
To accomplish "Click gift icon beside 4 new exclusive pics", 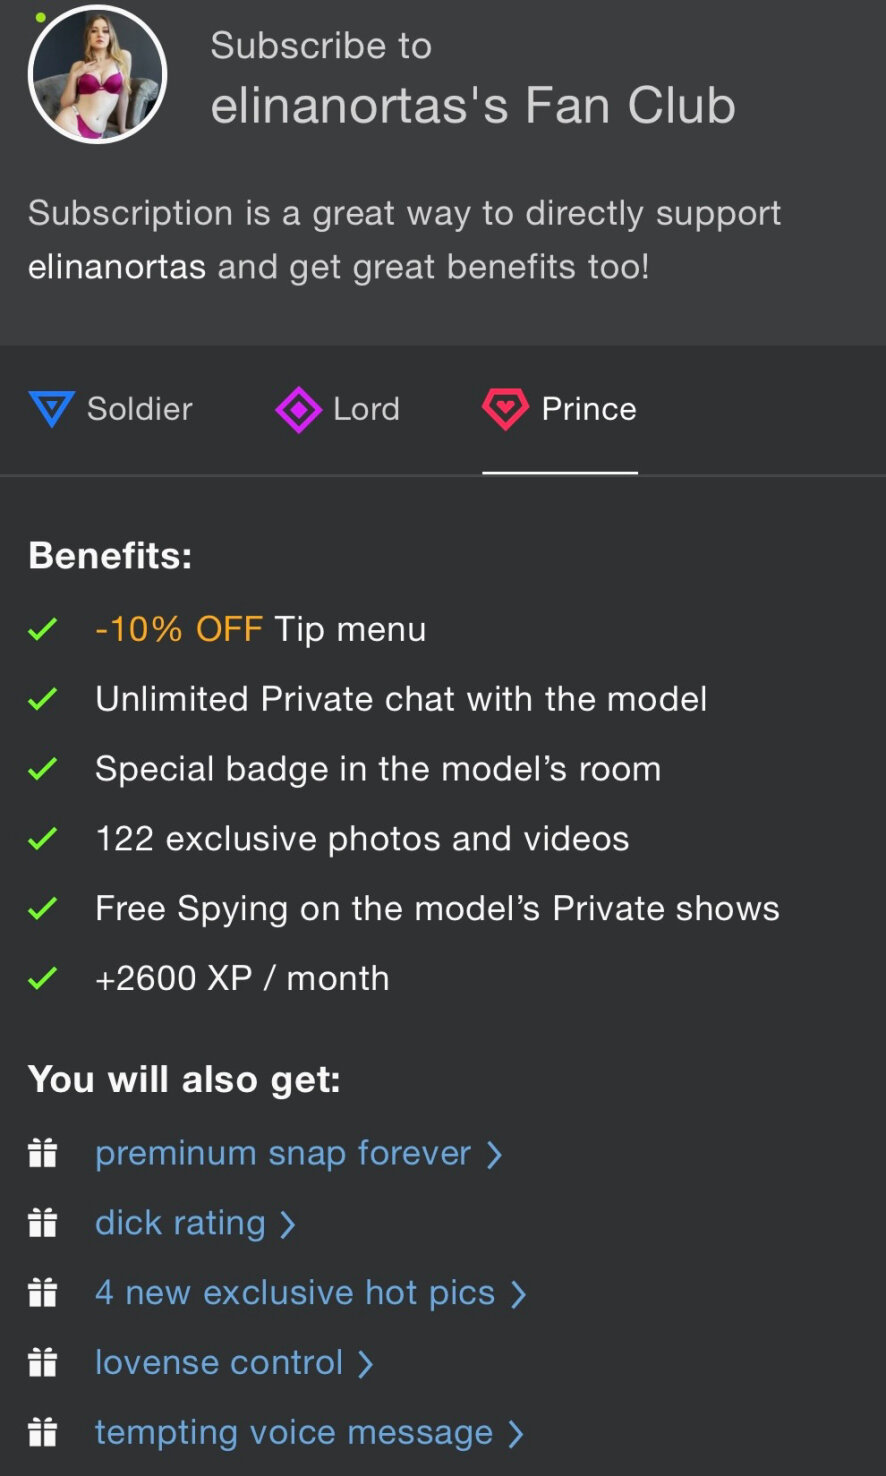I will coord(43,1293).
